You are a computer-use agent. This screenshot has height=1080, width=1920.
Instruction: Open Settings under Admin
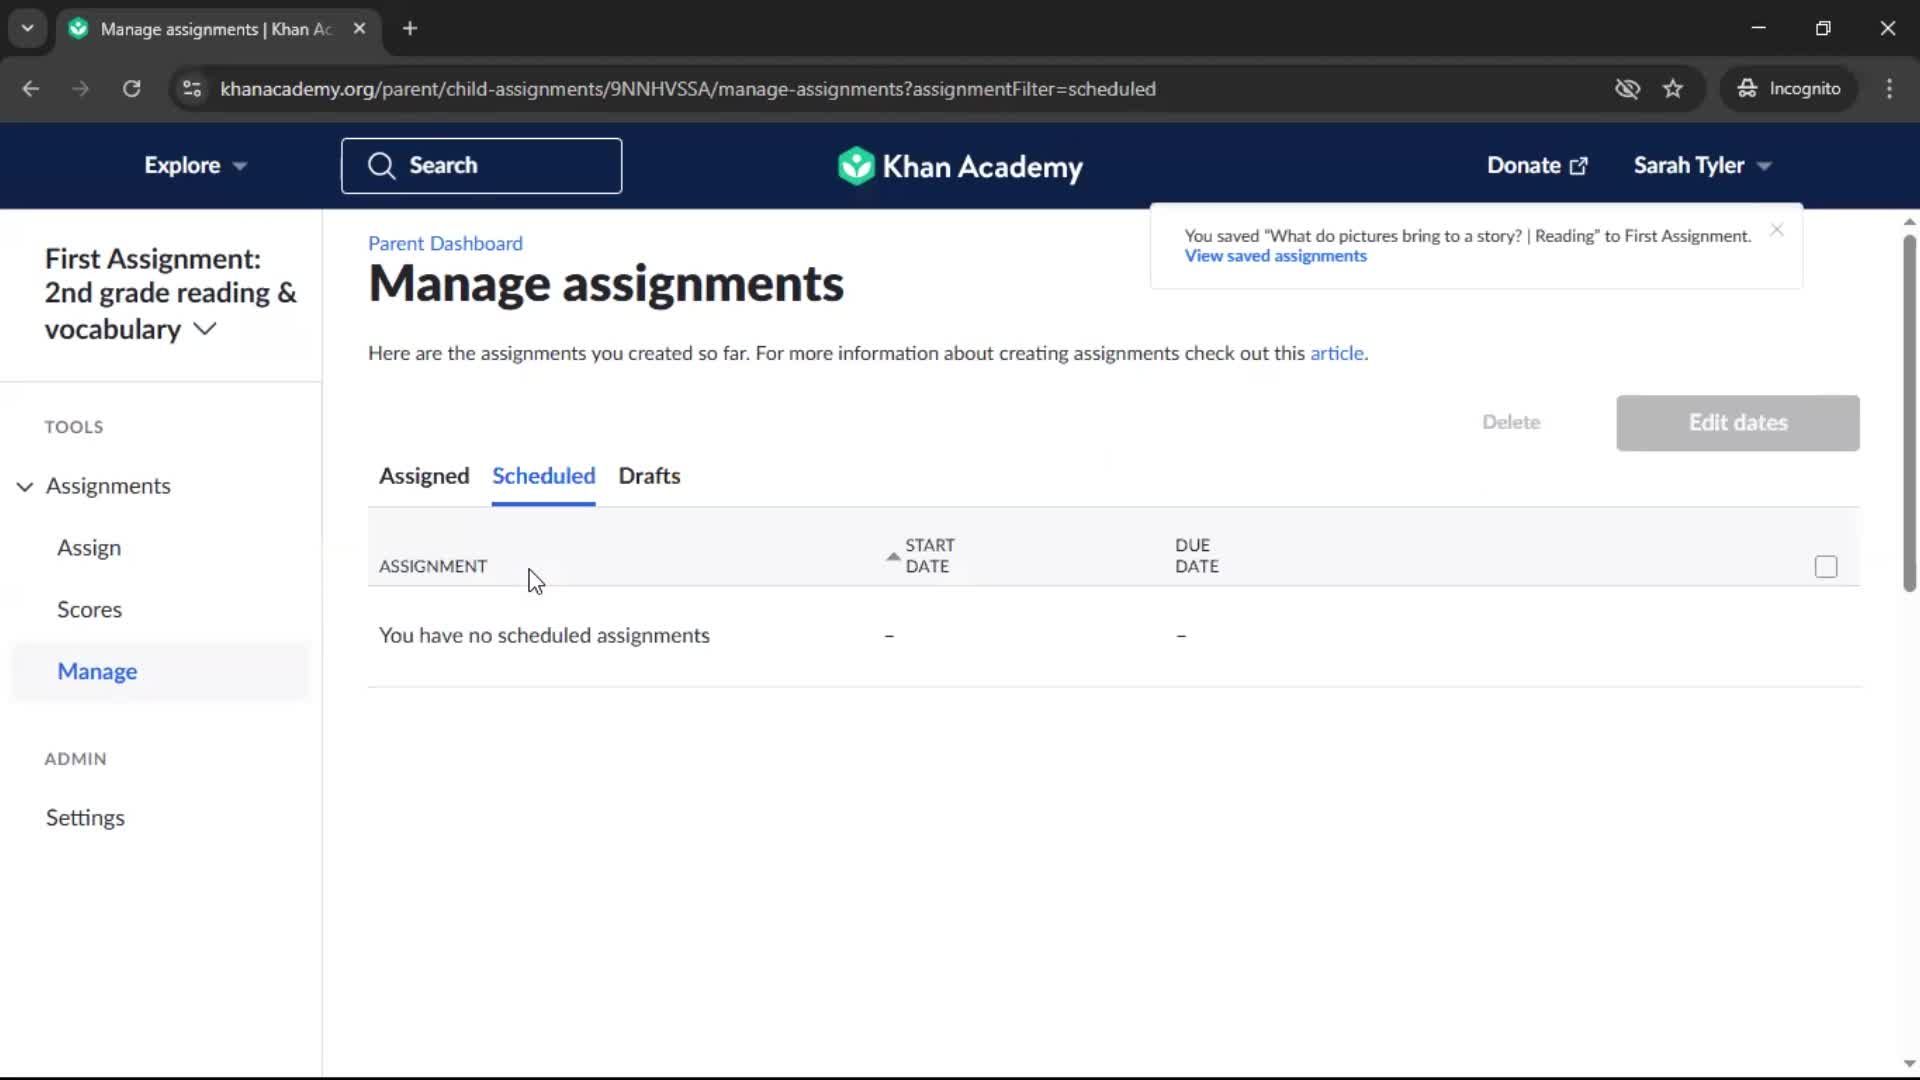point(85,818)
